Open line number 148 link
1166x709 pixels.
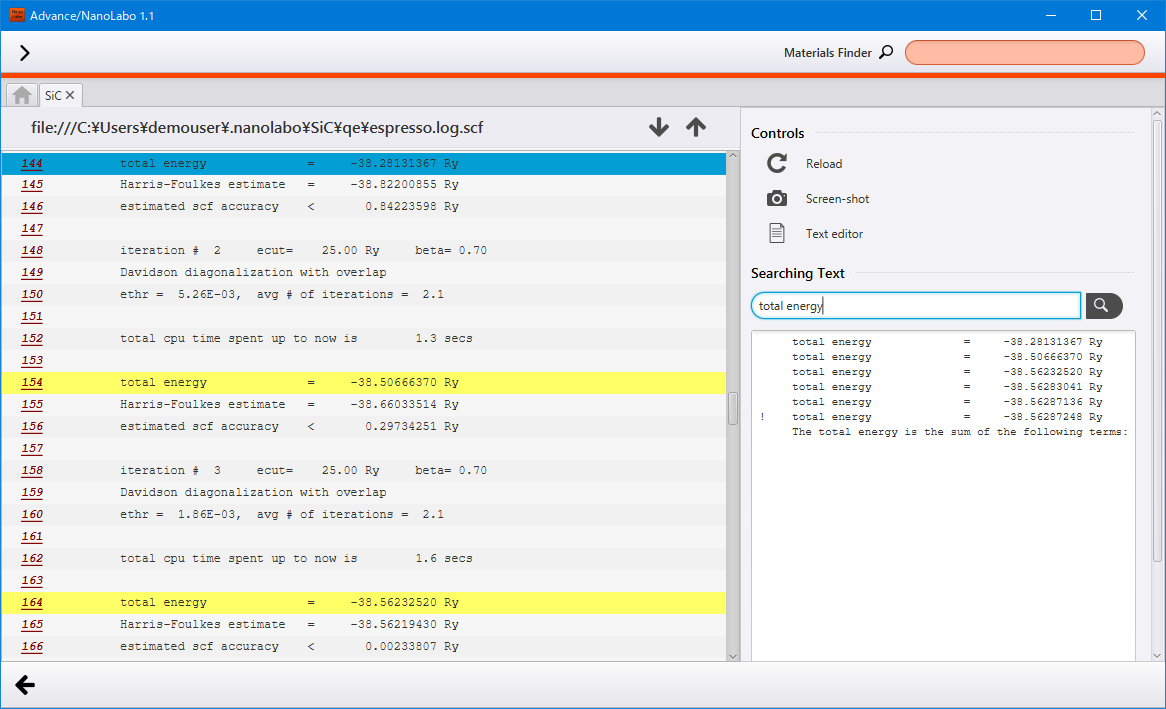coord(32,251)
